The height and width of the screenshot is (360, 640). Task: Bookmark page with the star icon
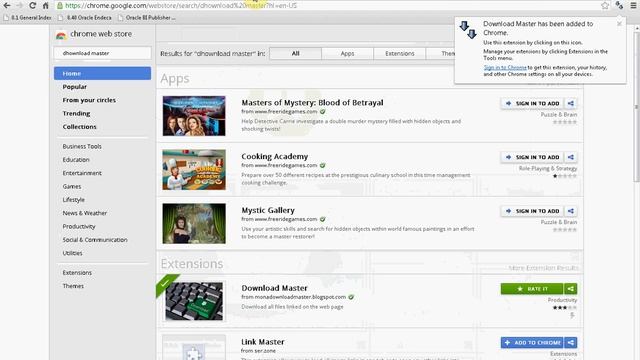tap(605, 5)
